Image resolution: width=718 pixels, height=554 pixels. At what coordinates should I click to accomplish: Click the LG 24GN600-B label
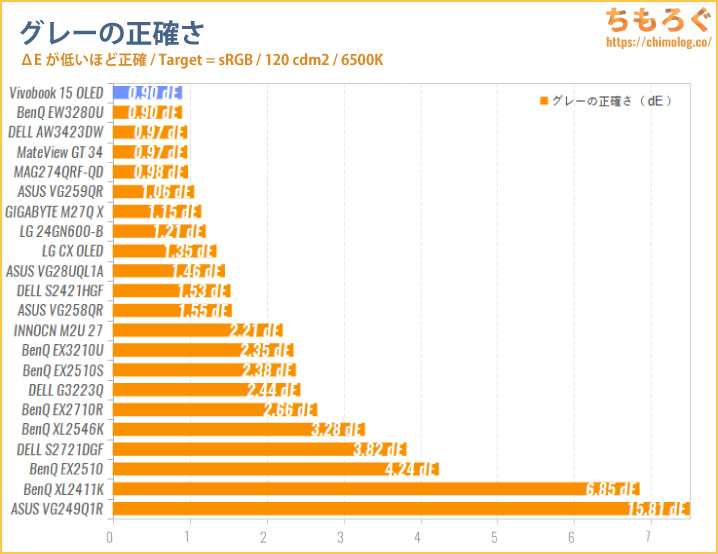(x=61, y=231)
